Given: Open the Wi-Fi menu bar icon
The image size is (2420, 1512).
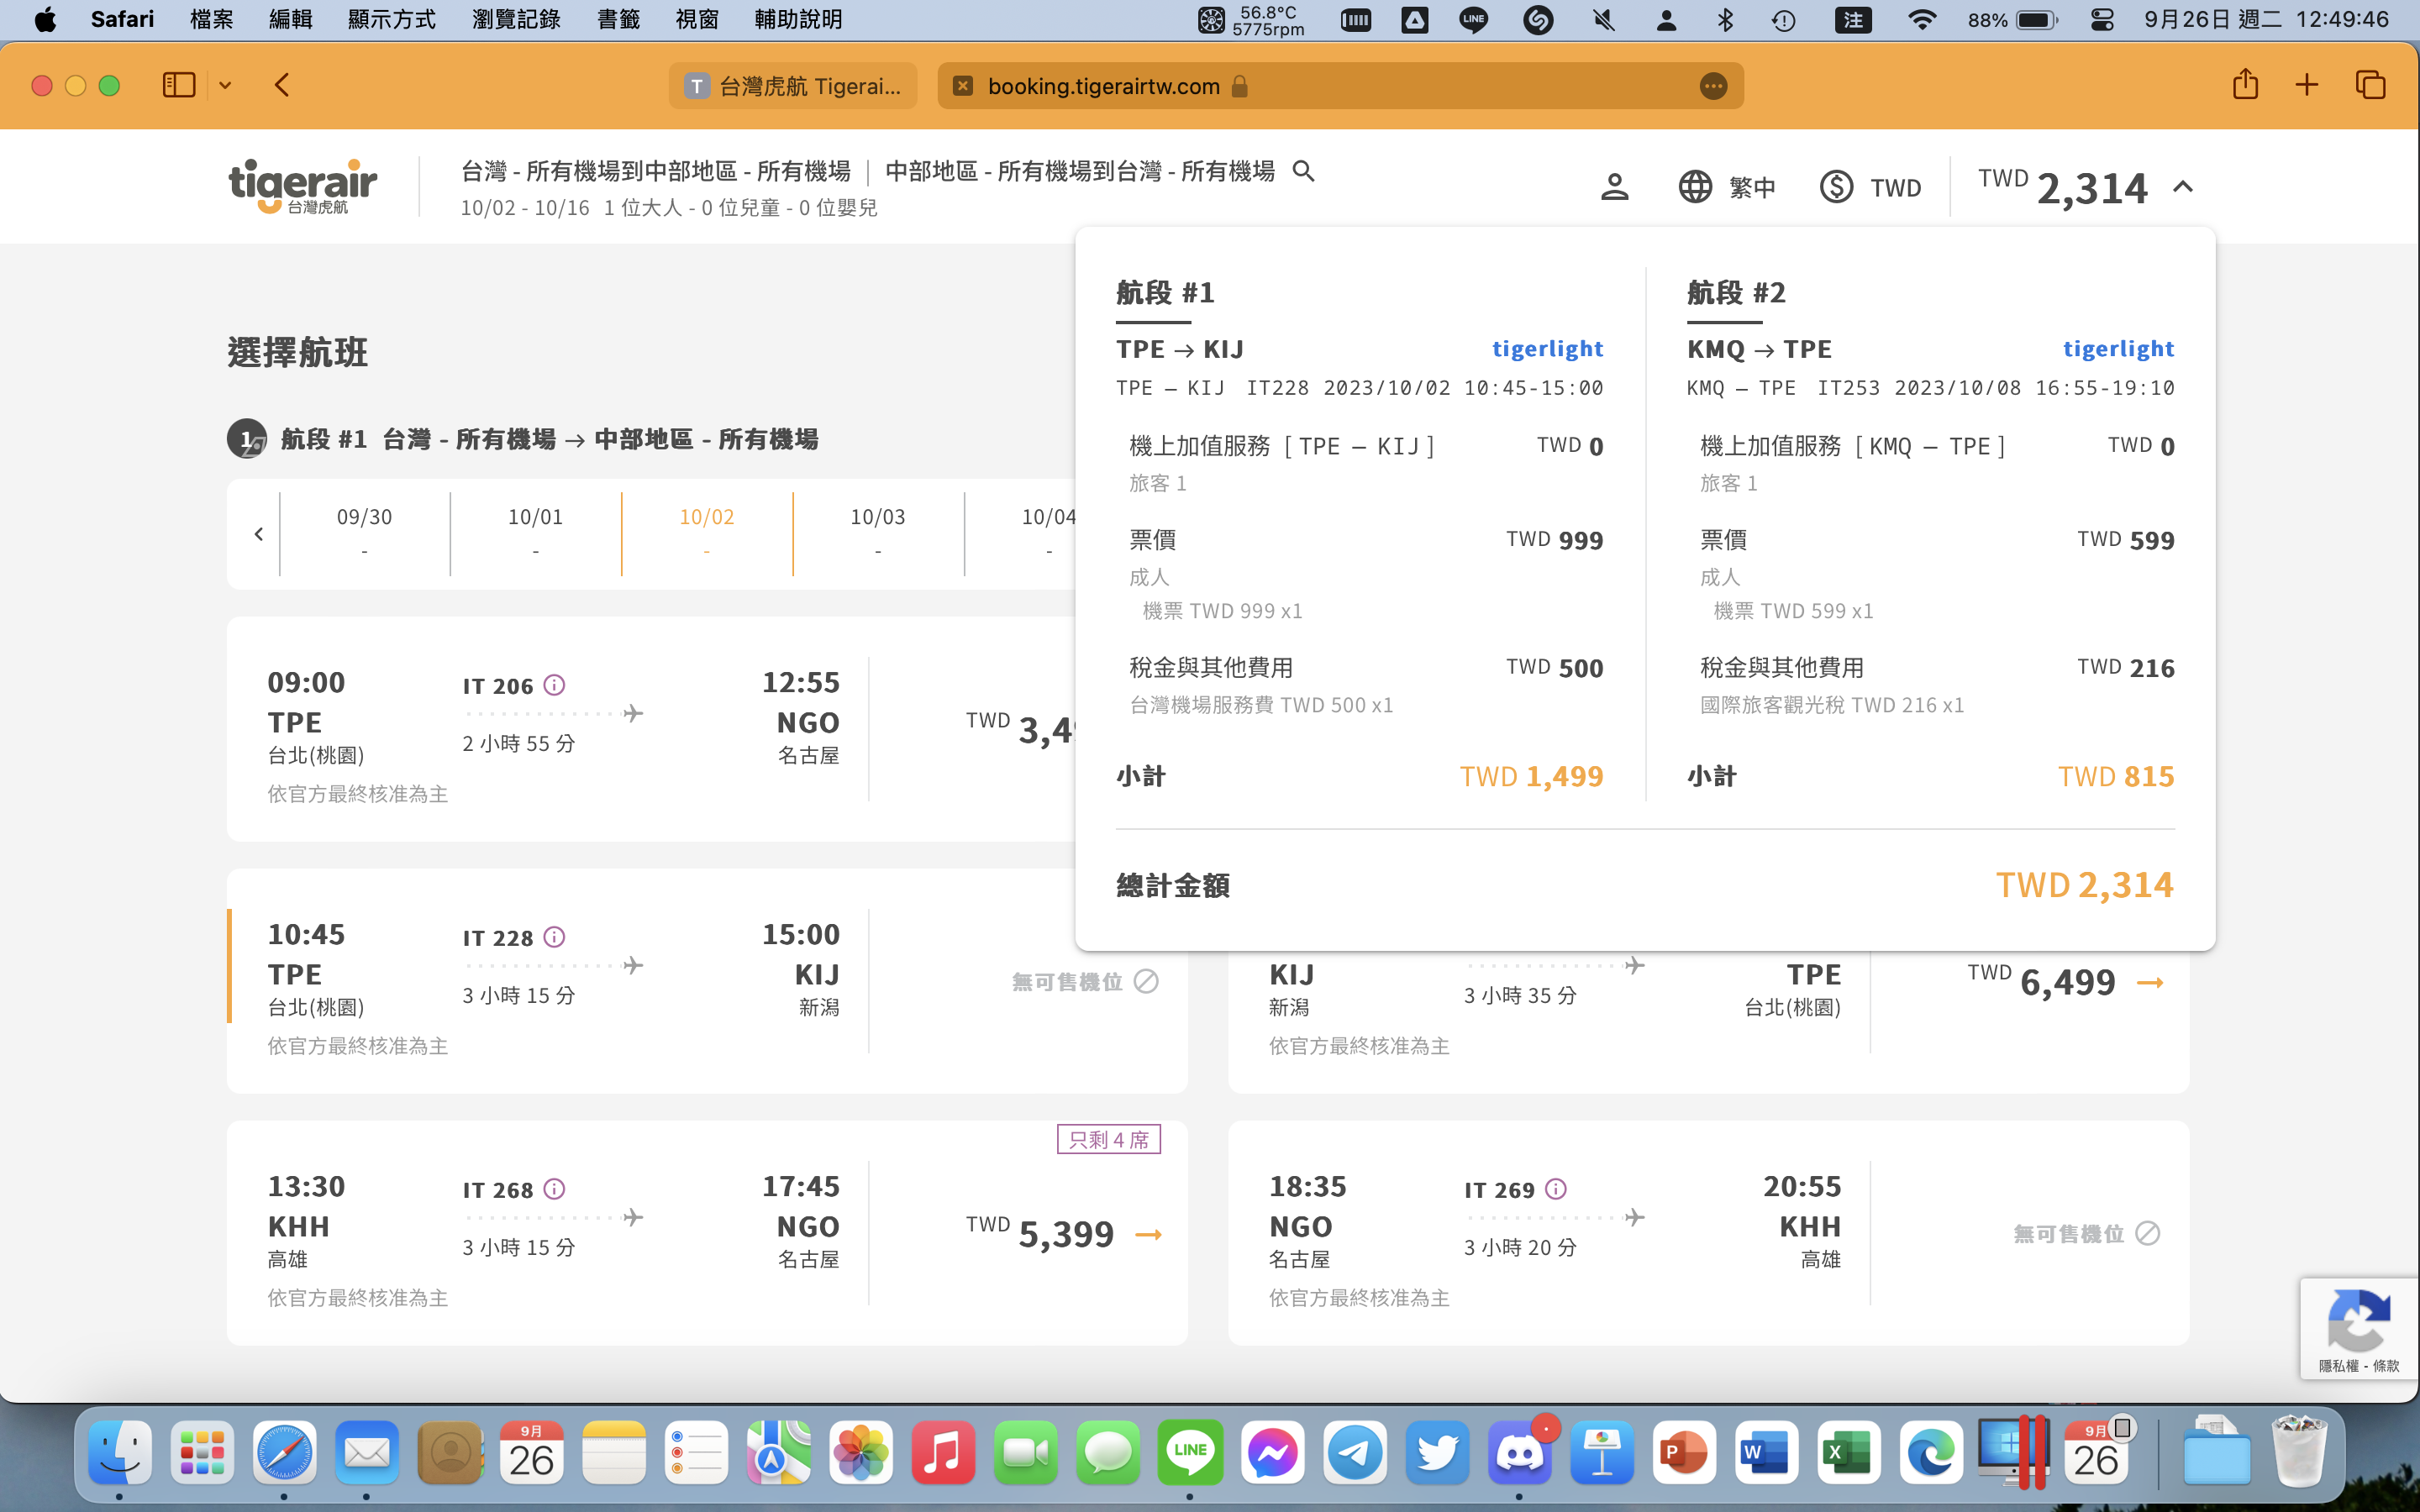Looking at the screenshot, I should point(1921,19).
